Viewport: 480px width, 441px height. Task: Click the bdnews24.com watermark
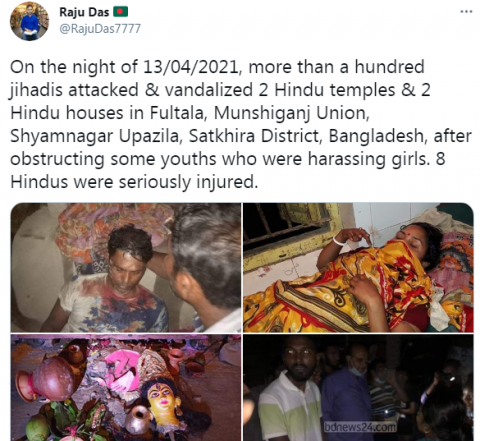coord(360,427)
